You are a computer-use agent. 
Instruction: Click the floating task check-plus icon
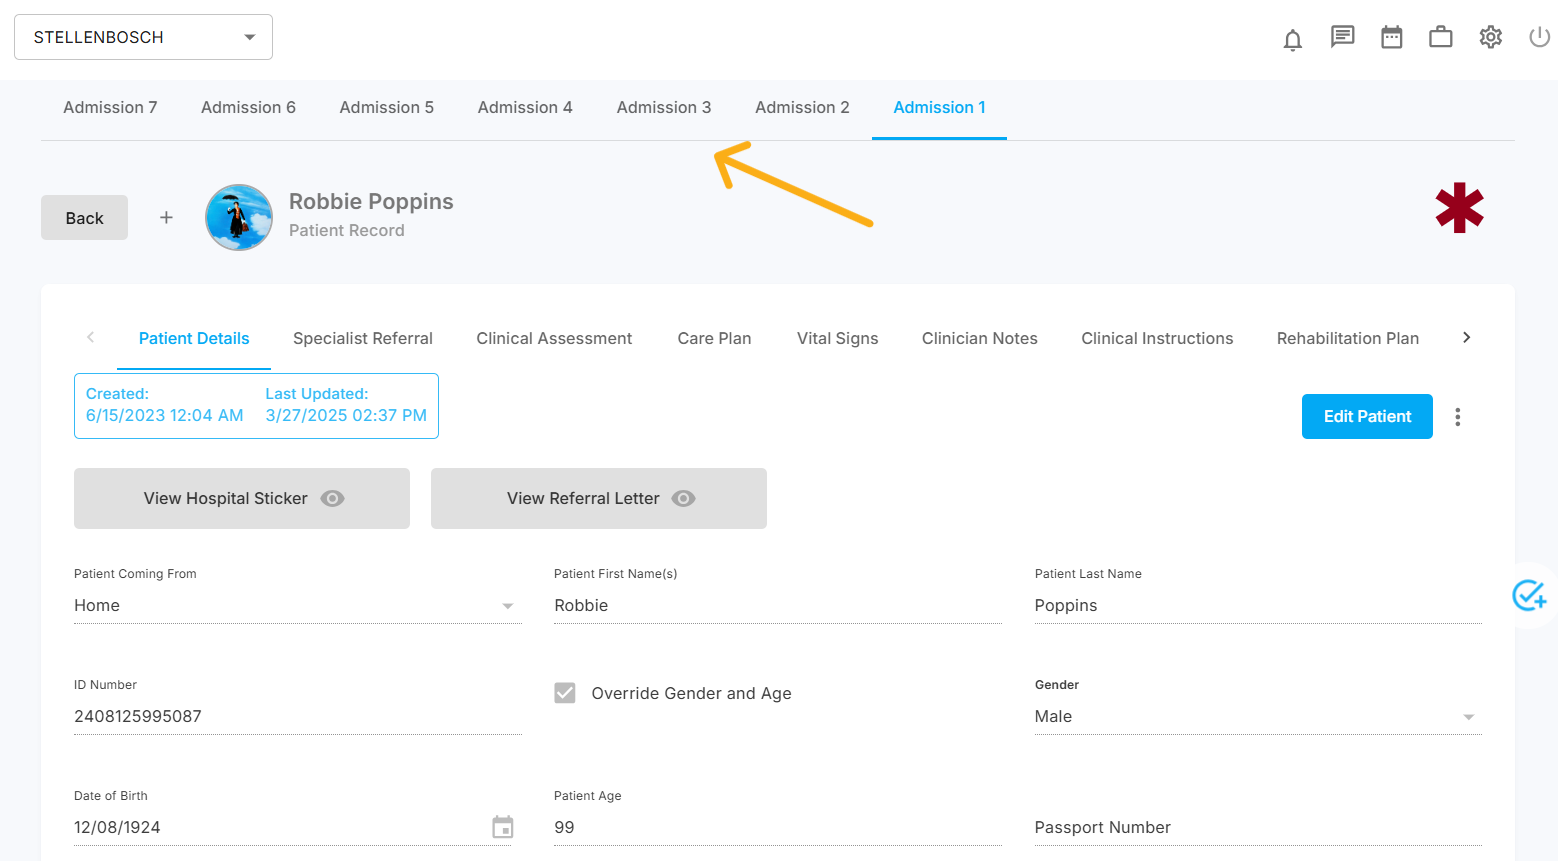tap(1528, 595)
